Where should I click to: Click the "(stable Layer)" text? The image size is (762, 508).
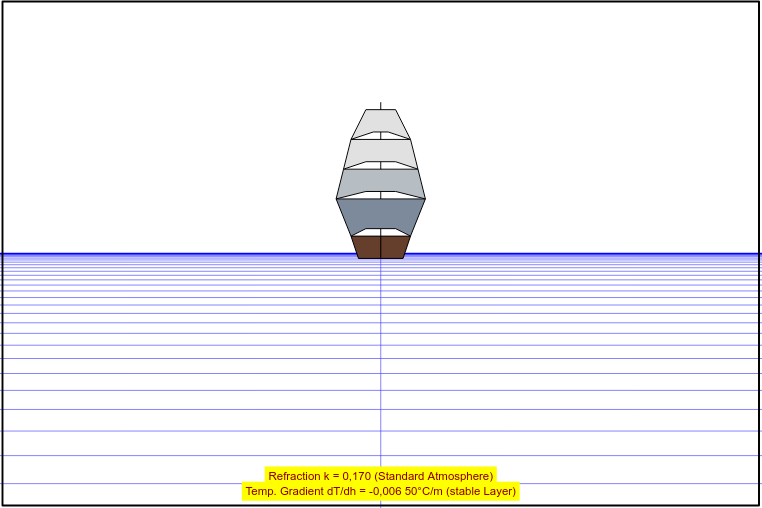coord(480,491)
